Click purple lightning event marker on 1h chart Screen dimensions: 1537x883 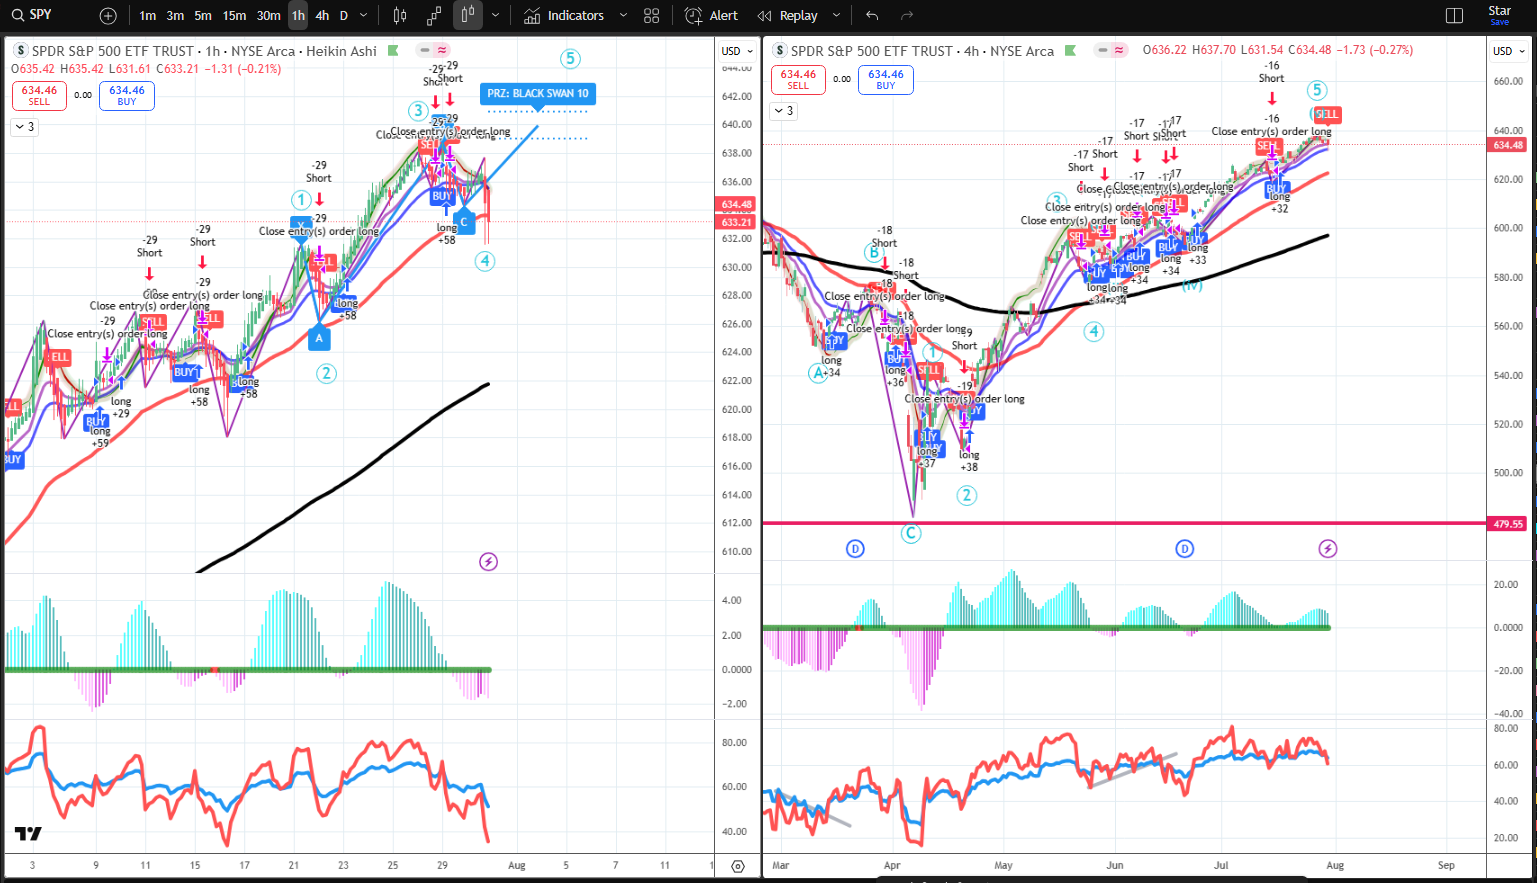488,562
